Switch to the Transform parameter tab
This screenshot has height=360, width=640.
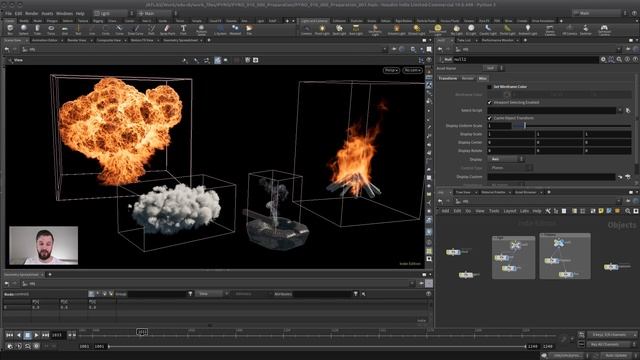pyautogui.click(x=448, y=78)
